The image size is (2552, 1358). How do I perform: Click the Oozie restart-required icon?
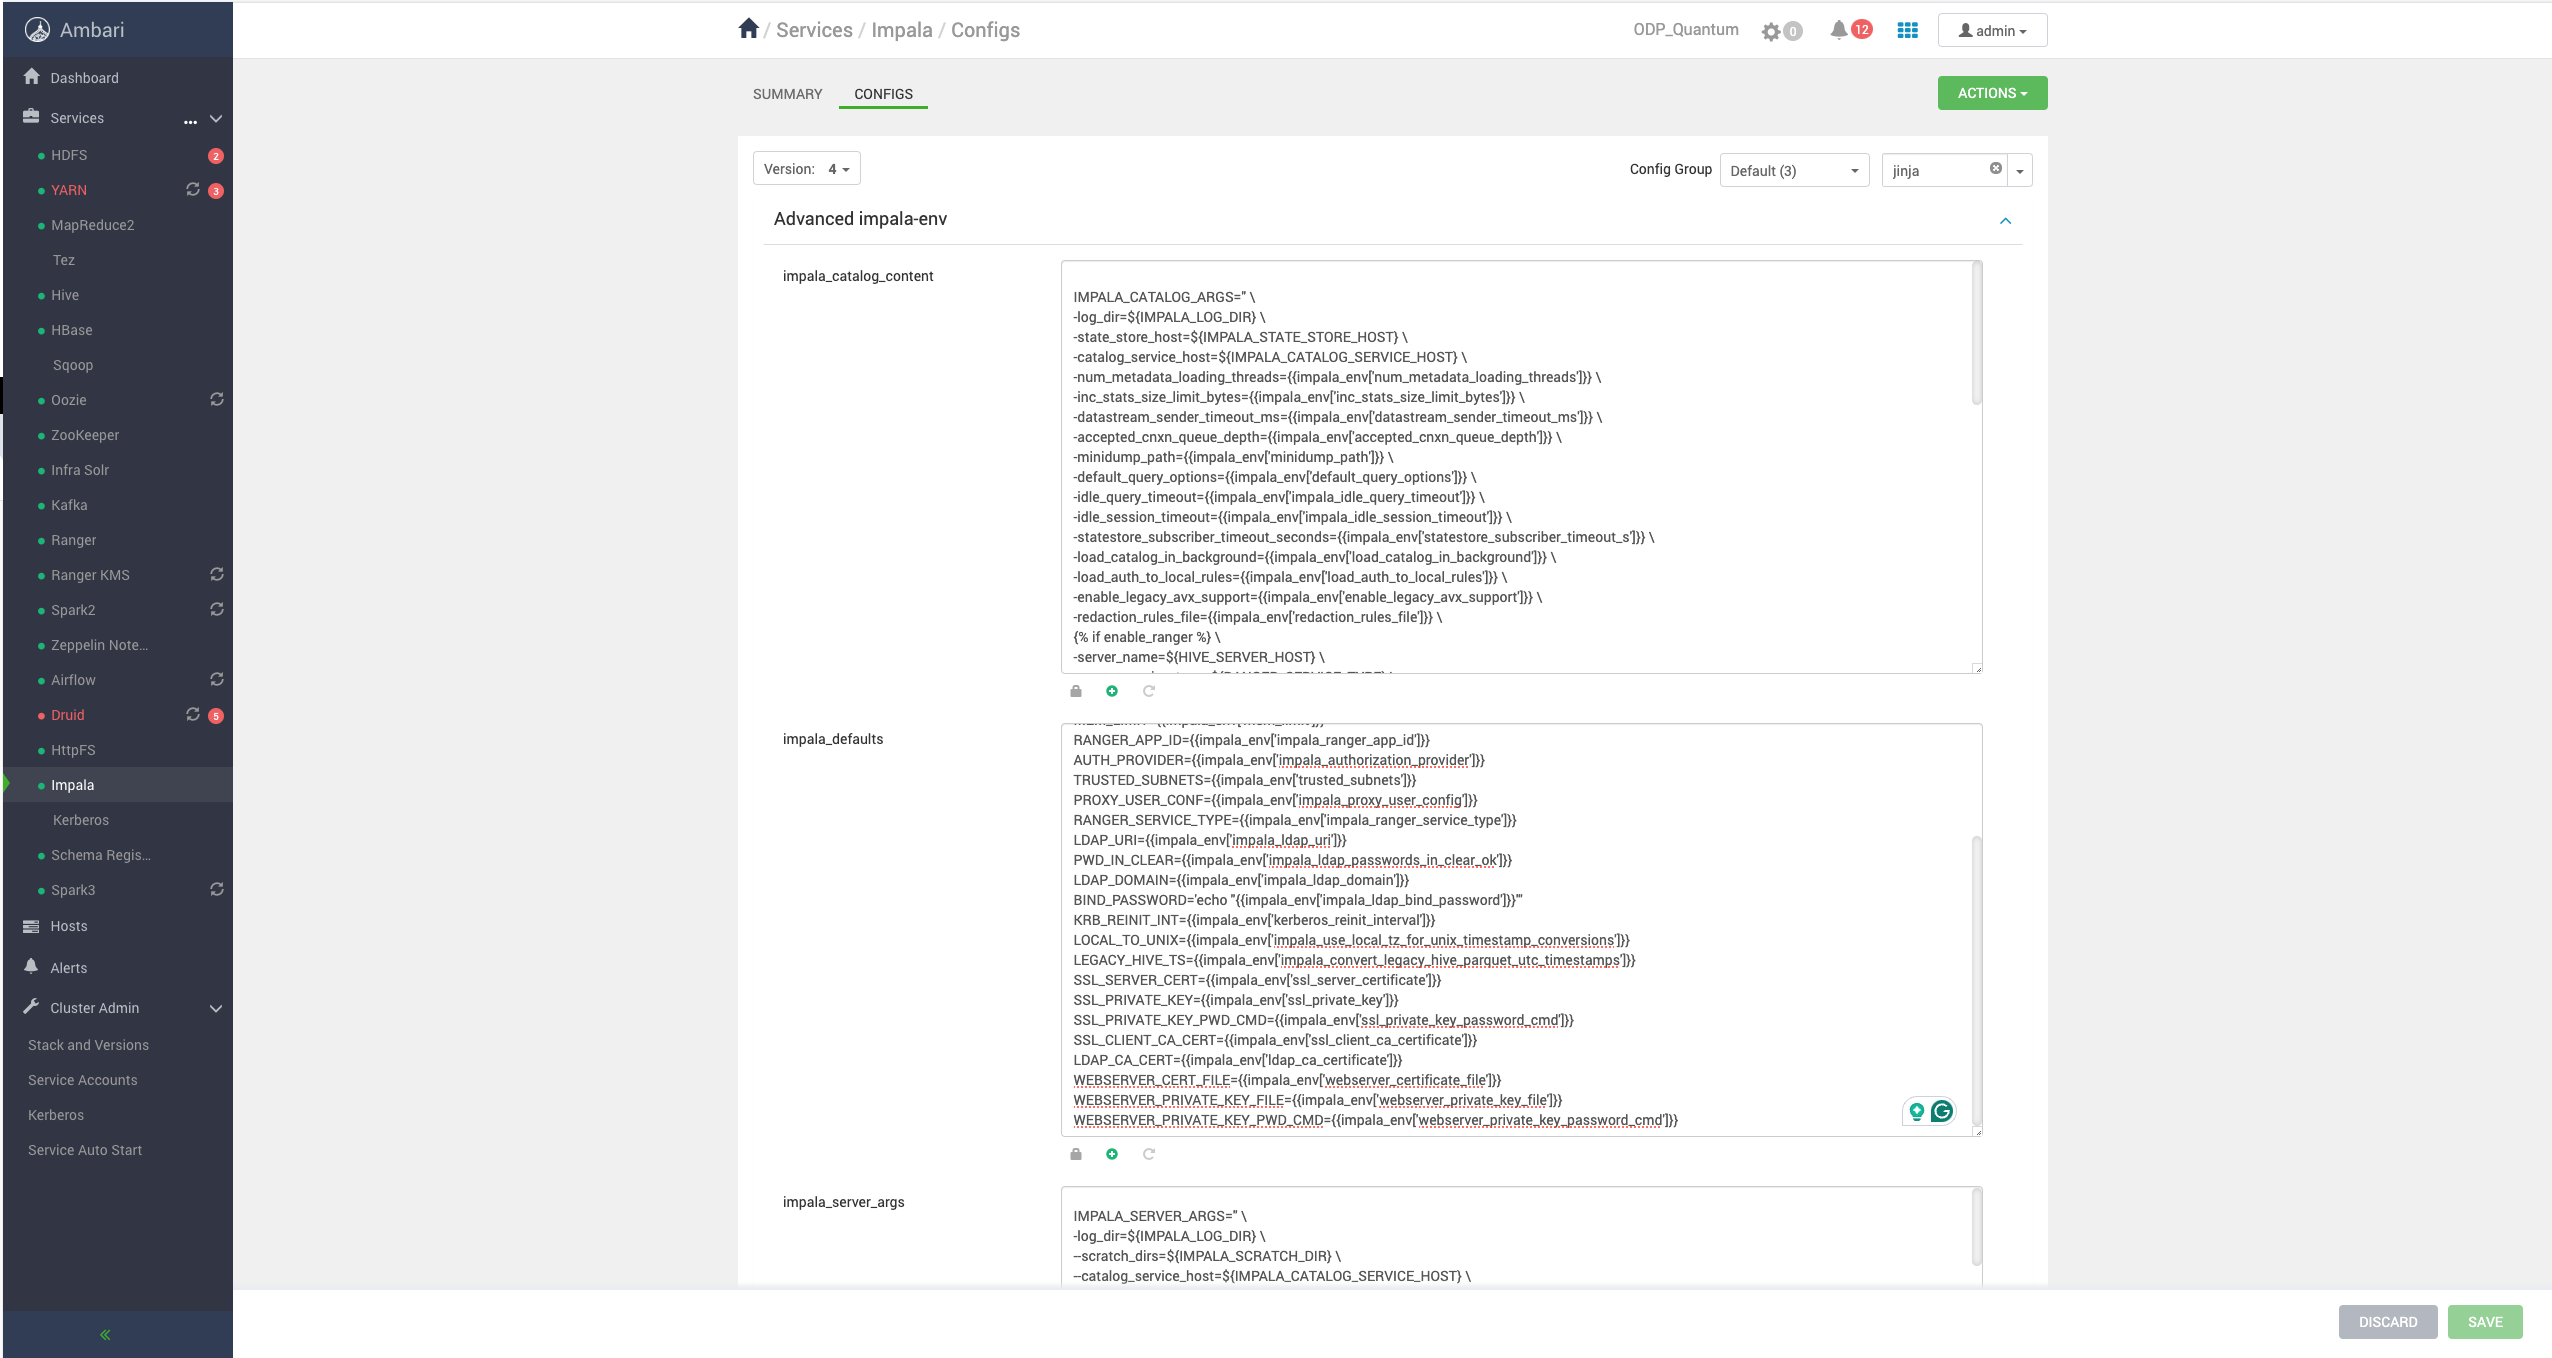pyautogui.click(x=216, y=399)
